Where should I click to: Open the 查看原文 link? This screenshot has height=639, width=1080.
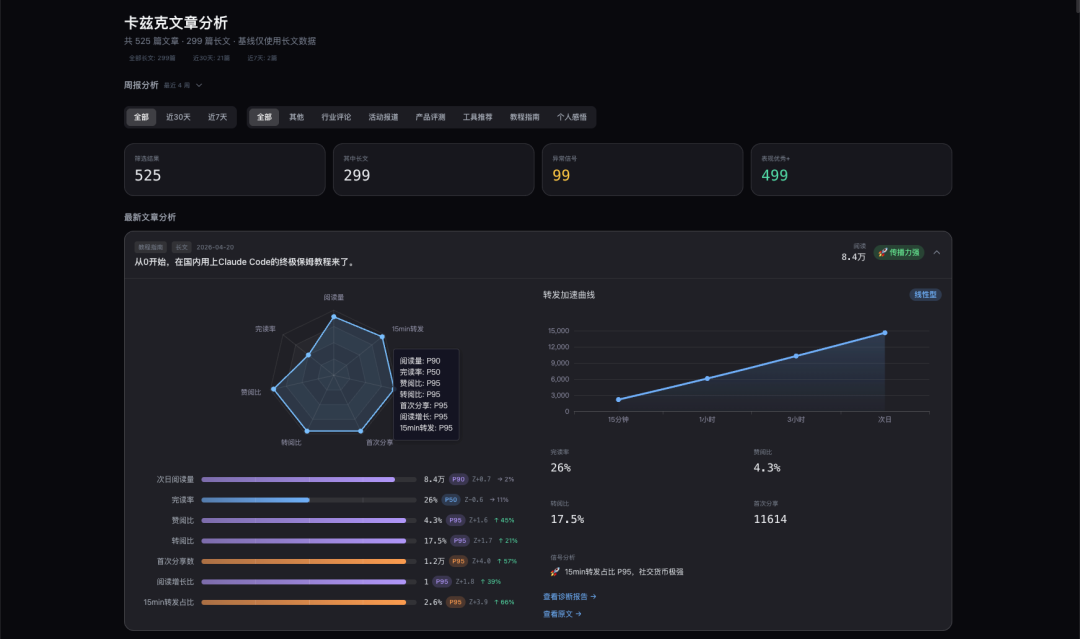(x=562, y=614)
